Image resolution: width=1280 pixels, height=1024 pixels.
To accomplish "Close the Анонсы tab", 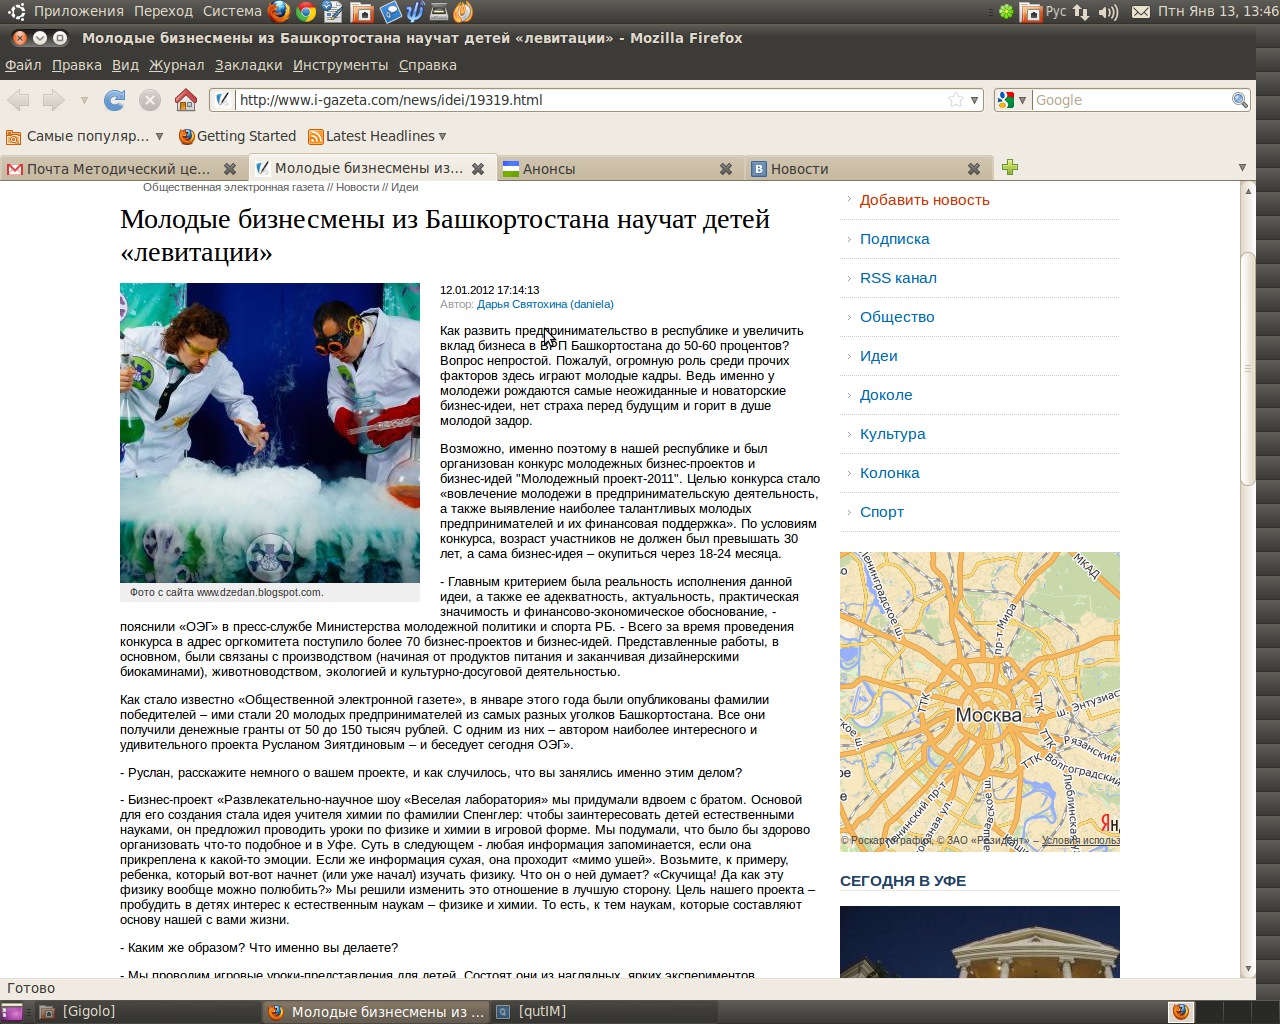I will (726, 169).
